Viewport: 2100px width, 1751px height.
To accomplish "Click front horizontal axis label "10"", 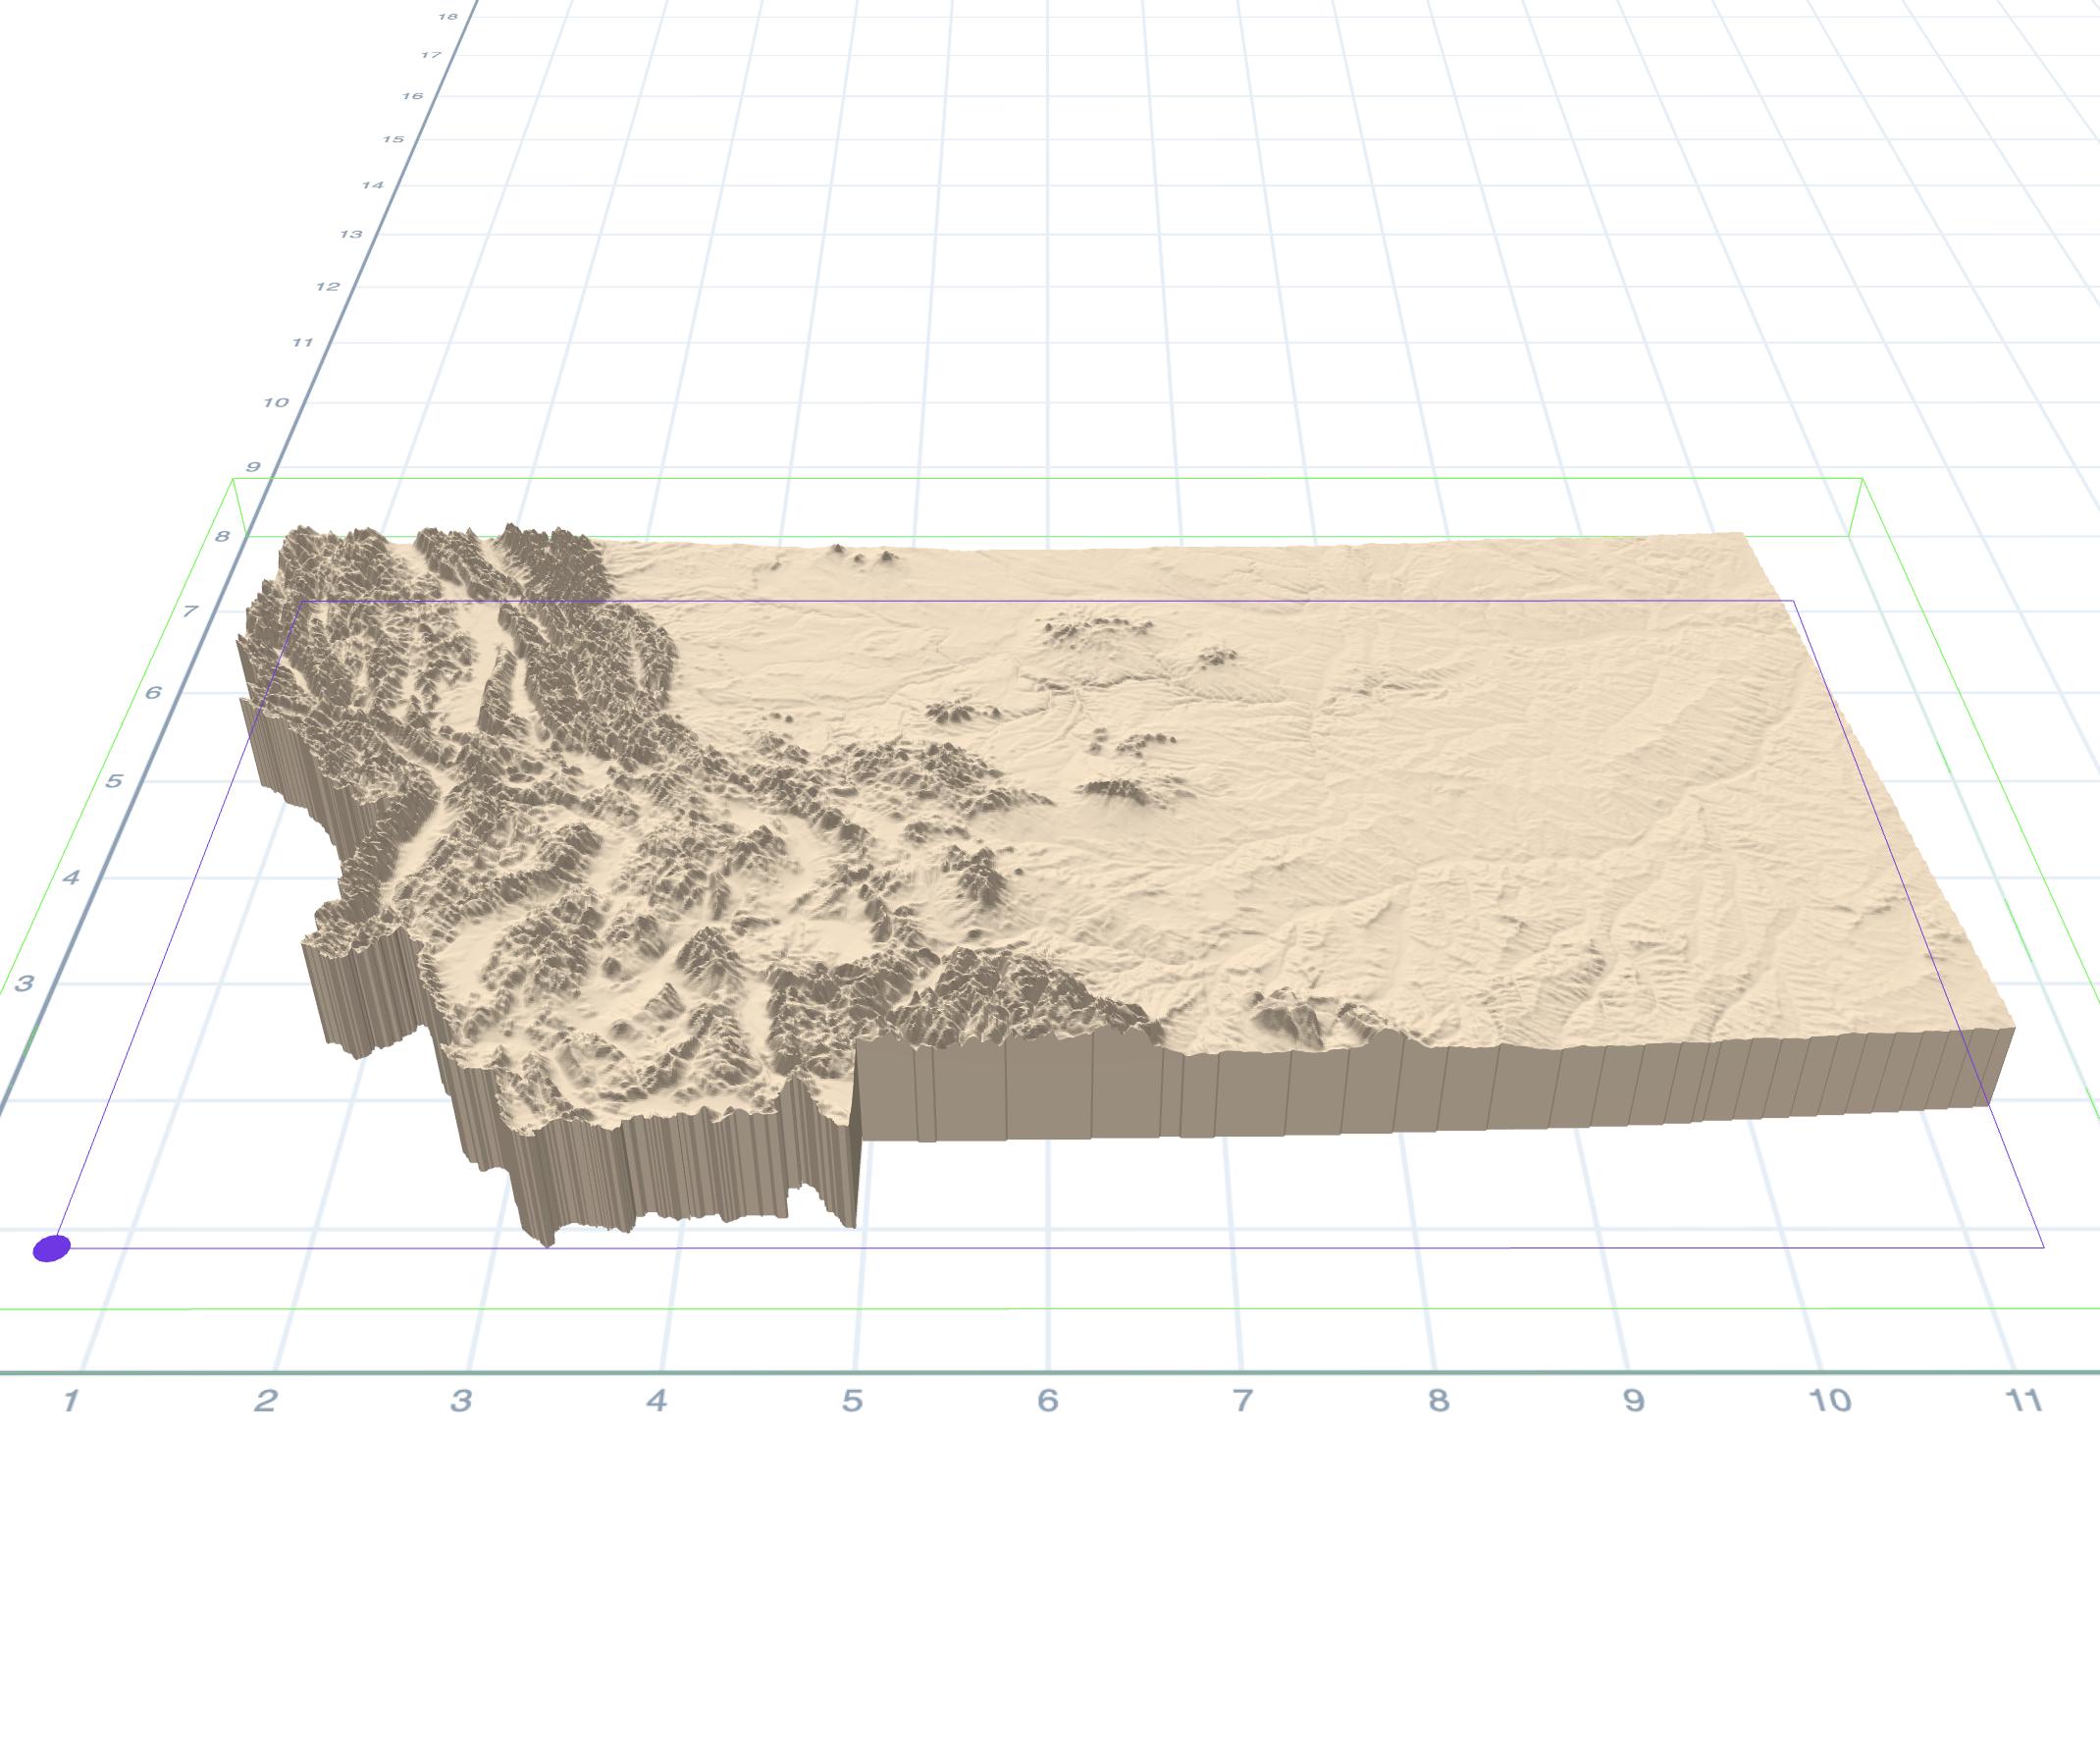I will pyautogui.click(x=1831, y=1401).
